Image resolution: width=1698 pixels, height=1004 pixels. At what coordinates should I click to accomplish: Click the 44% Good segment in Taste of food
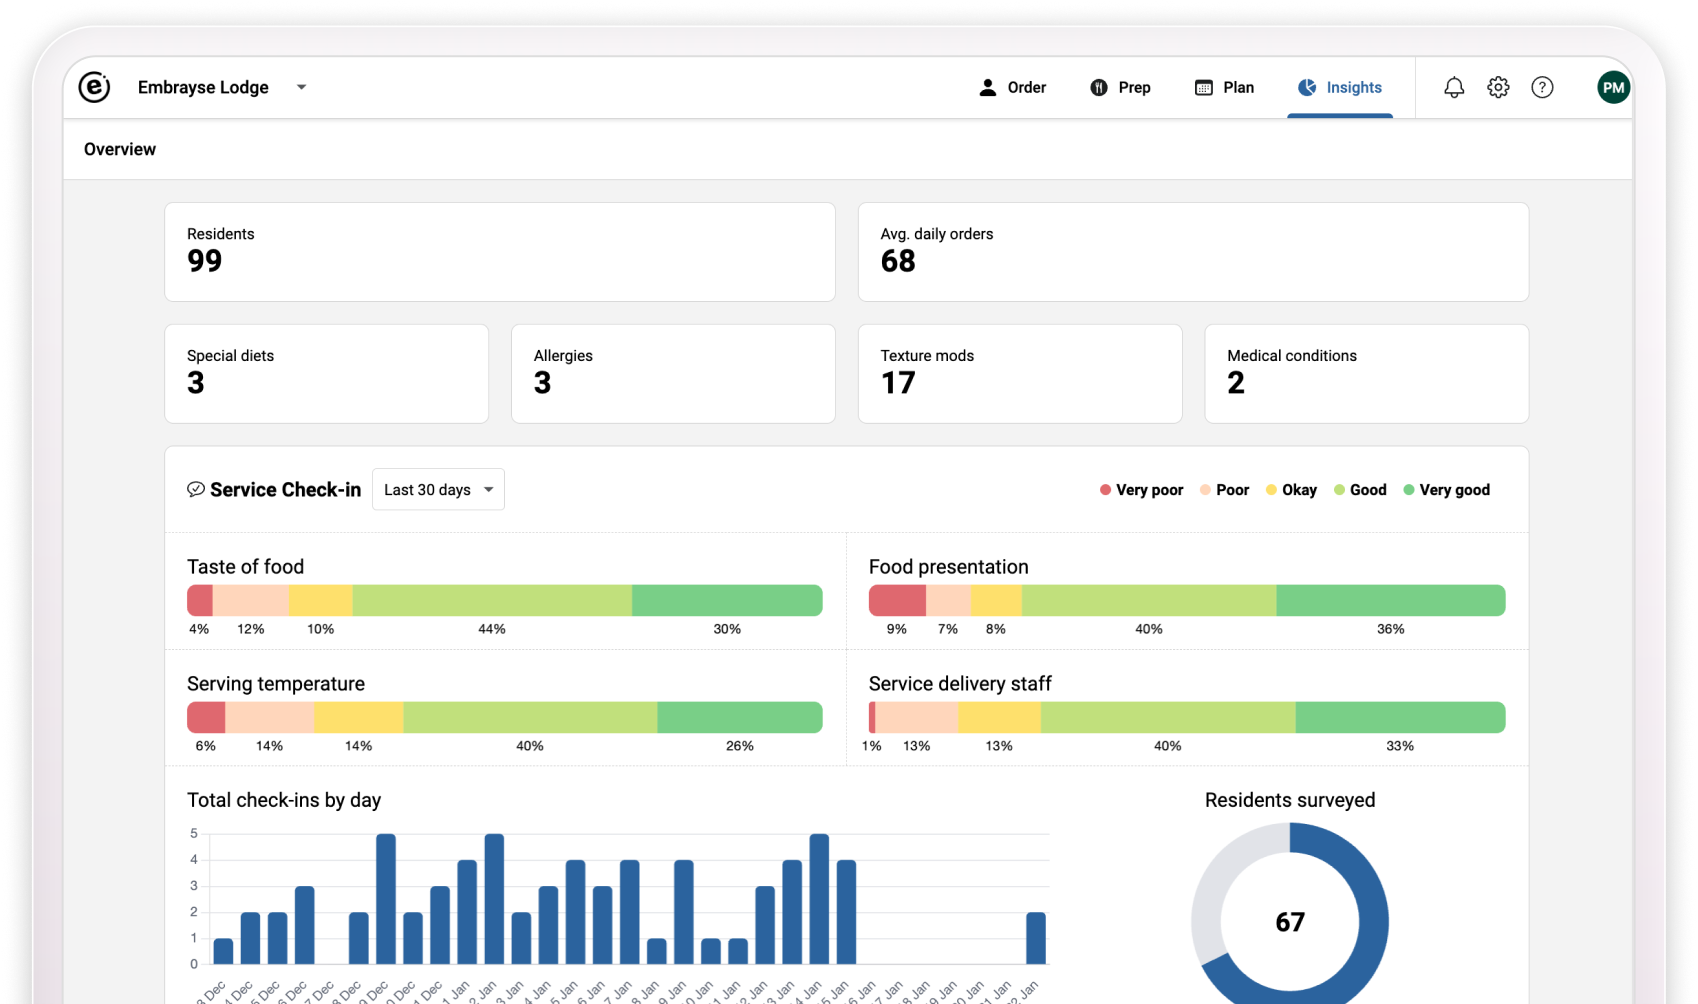(492, 600)
